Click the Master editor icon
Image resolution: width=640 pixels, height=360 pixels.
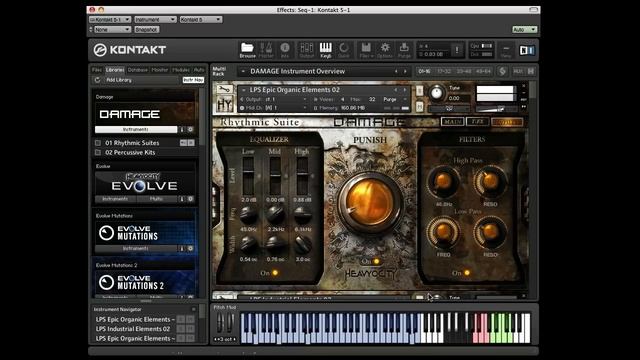click(x=266, y=50)
